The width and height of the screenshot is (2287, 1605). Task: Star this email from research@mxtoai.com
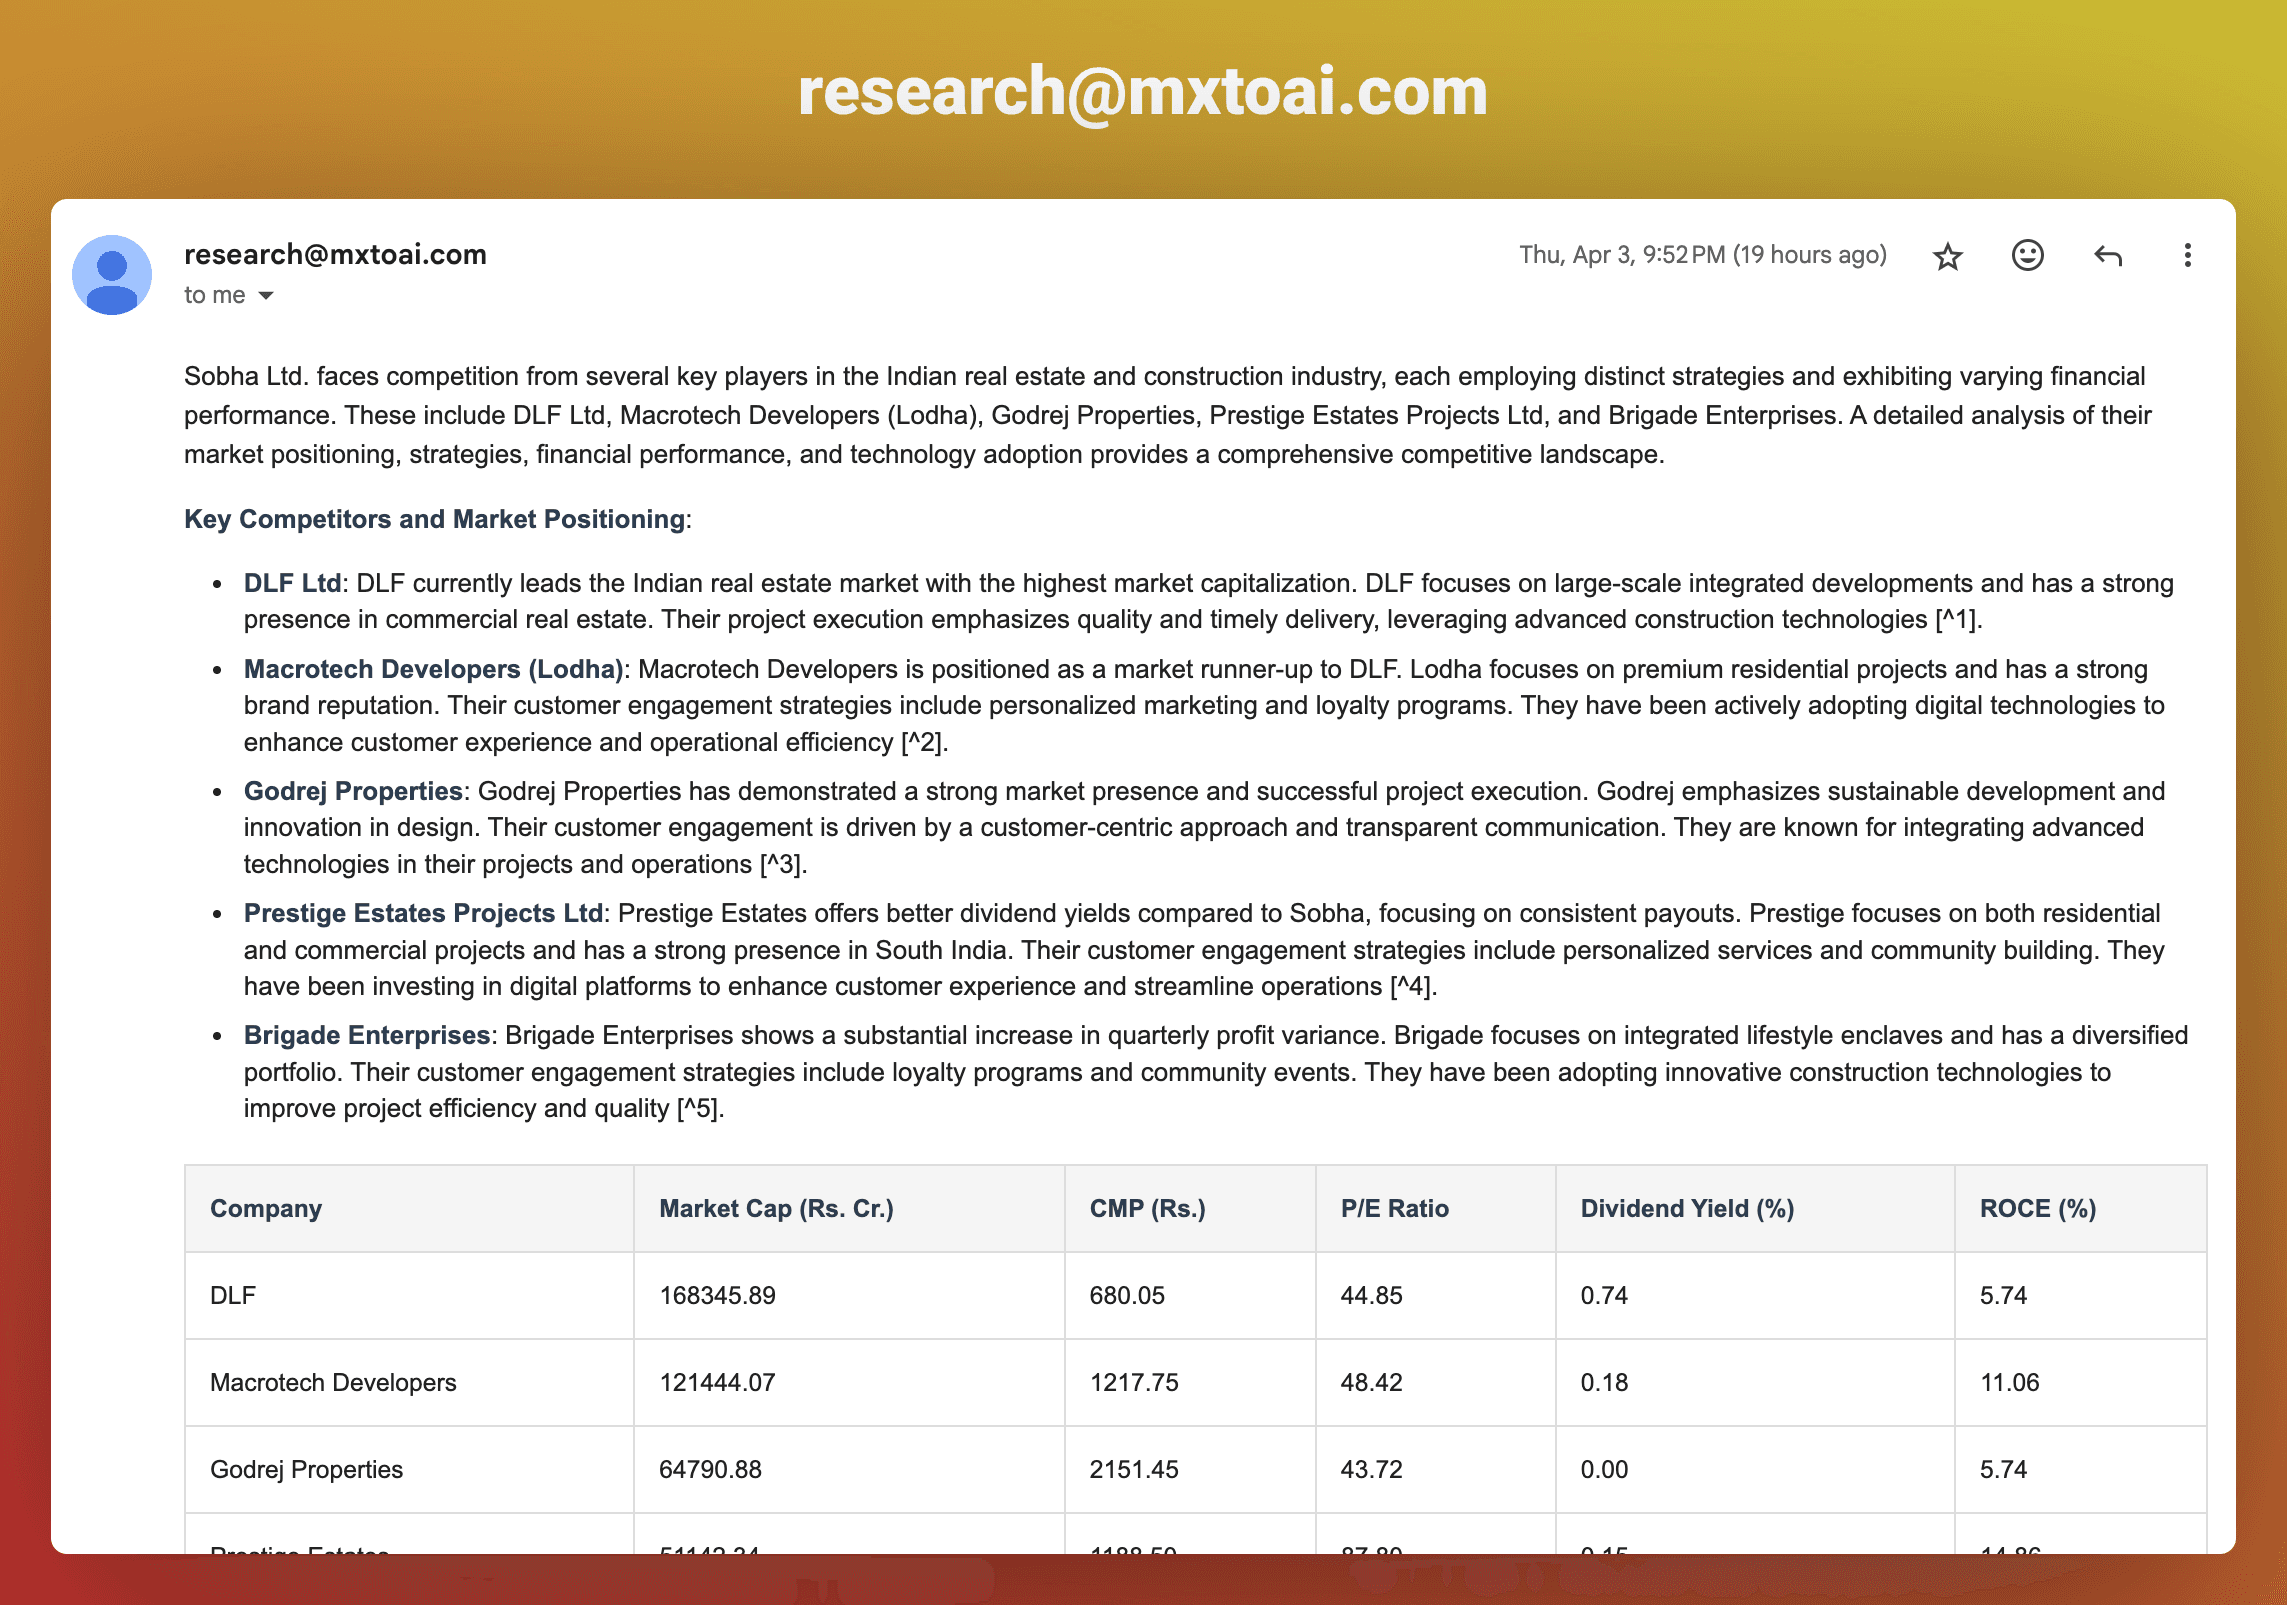coord(1947,256)
